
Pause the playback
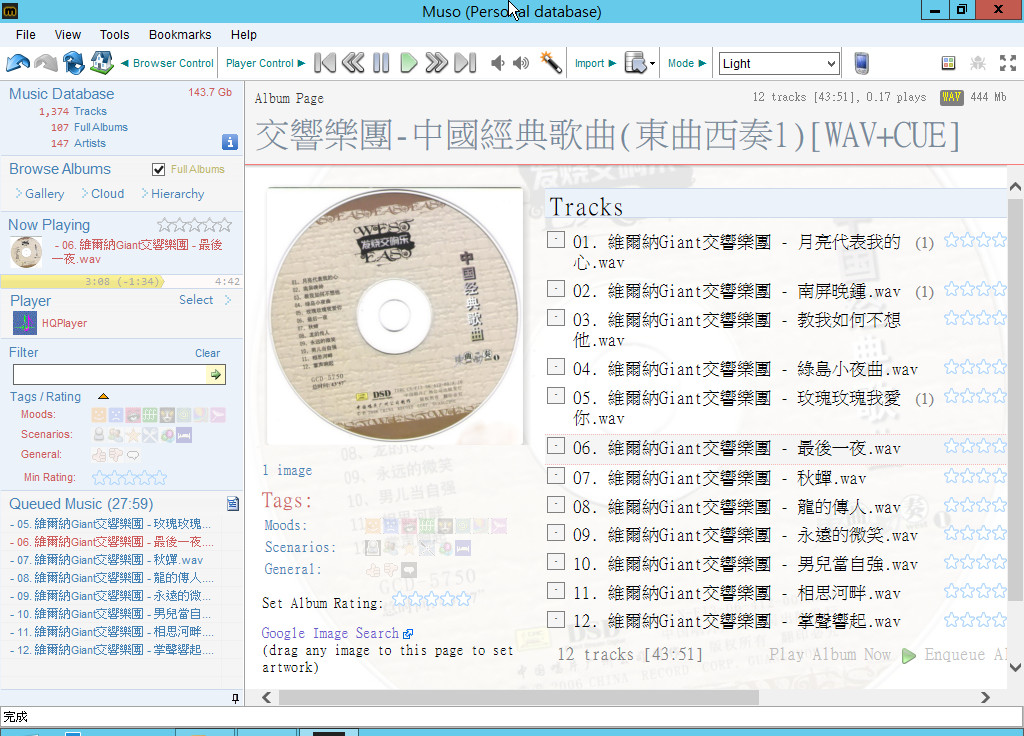click(x=381, y=63)
